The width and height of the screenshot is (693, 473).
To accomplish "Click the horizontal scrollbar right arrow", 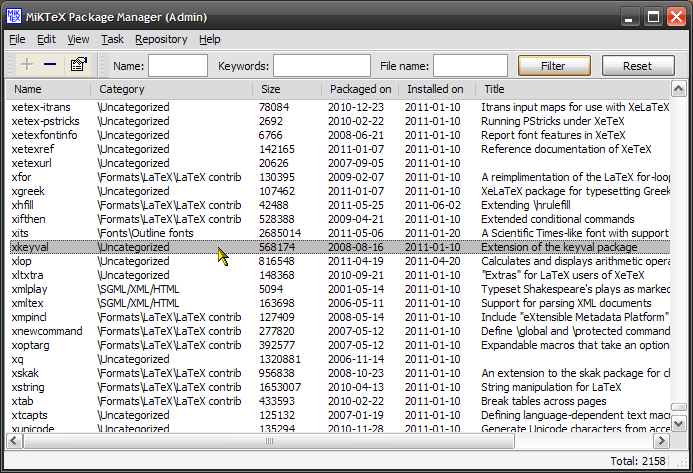I will point(662,441).
